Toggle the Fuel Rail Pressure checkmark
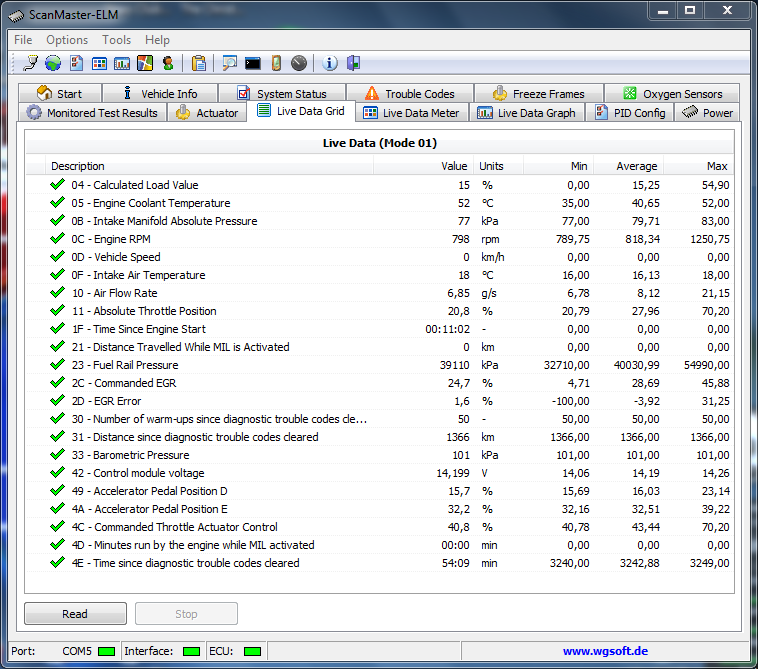Screen dimensions: 758x669 click(x=57, y=365)
